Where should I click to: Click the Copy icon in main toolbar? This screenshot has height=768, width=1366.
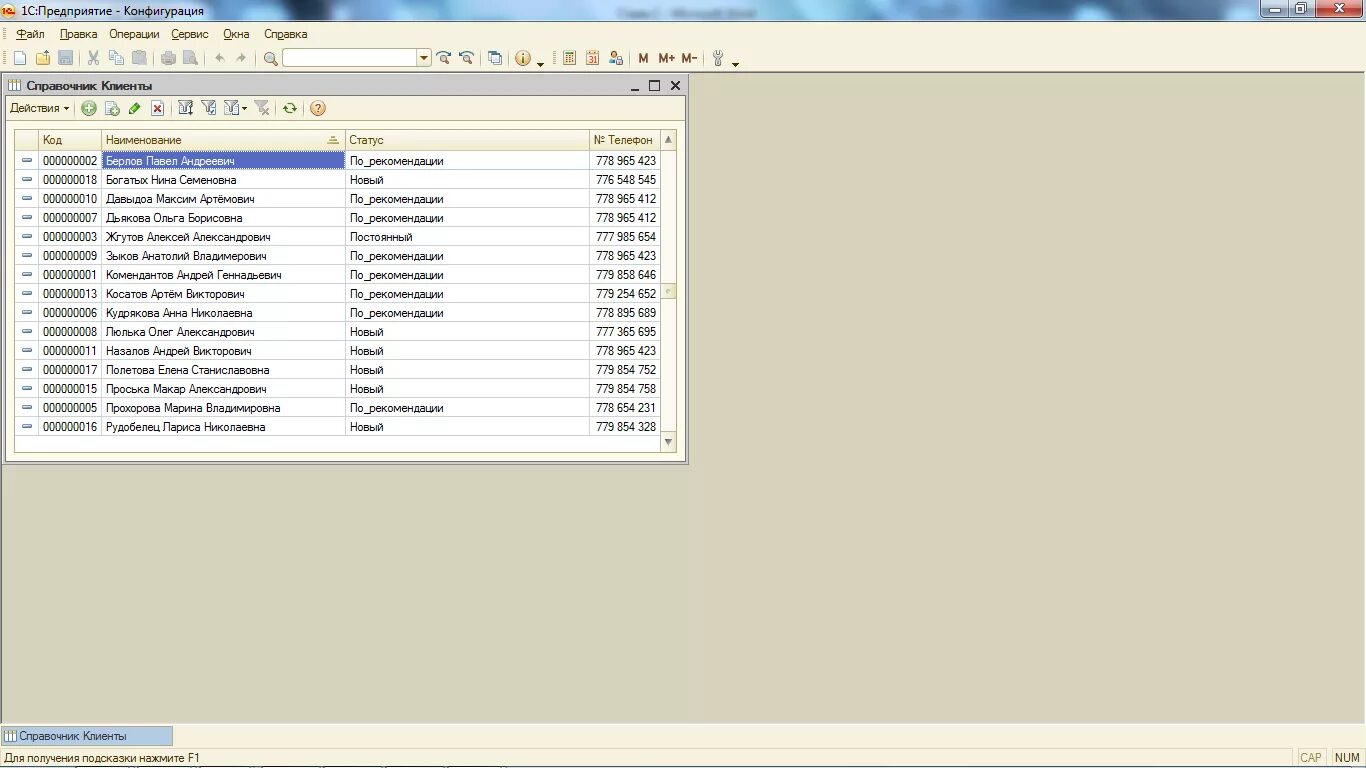tap(117, 59)
